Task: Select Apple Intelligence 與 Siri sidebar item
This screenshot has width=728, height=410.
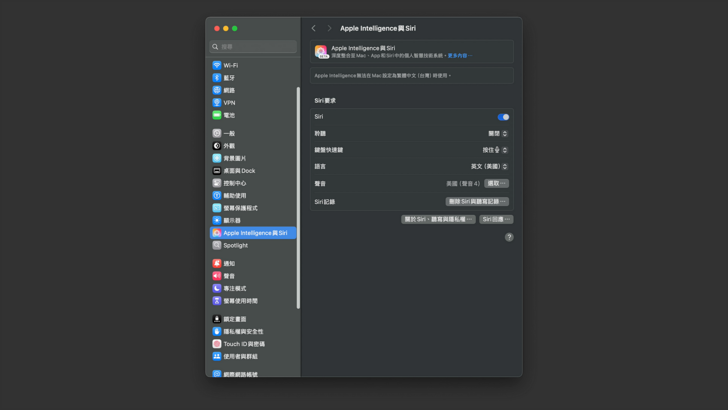Action: 253,233
